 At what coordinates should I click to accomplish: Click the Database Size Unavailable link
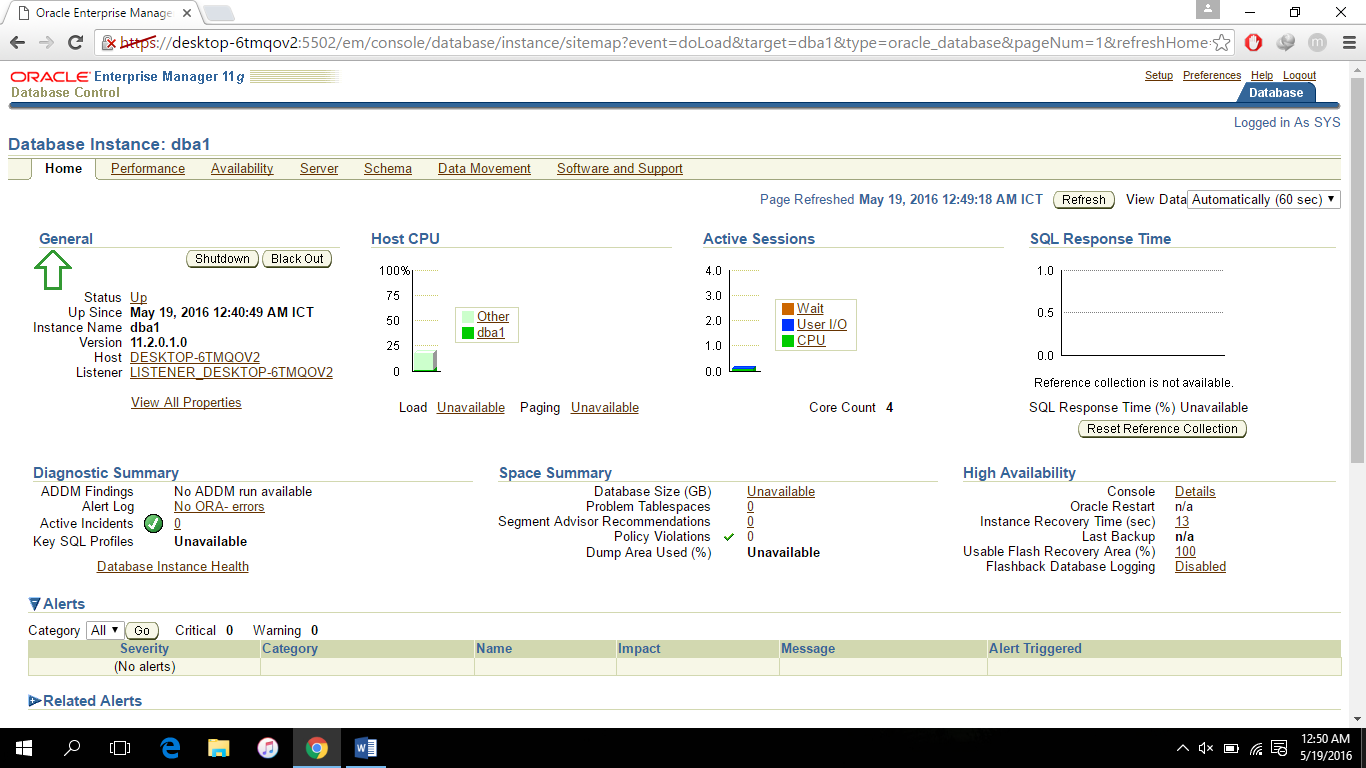tap(781, 492)
